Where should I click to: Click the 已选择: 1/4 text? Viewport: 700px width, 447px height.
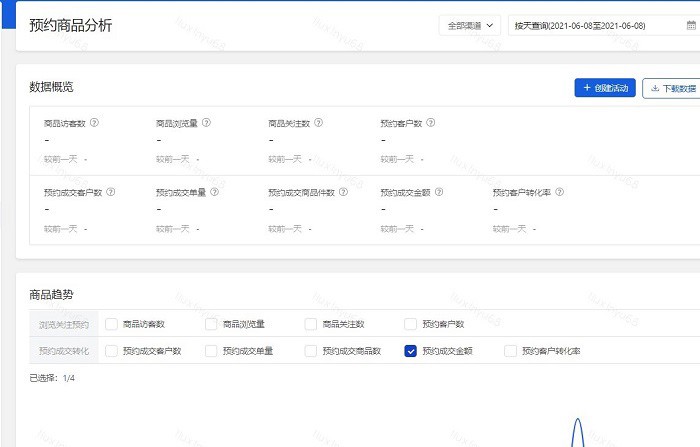click(x=52, y=378)
